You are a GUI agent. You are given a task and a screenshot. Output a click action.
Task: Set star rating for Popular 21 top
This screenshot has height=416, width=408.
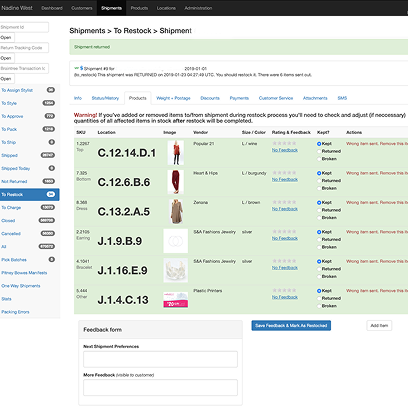pyautogui.click(x=284, y=143)
